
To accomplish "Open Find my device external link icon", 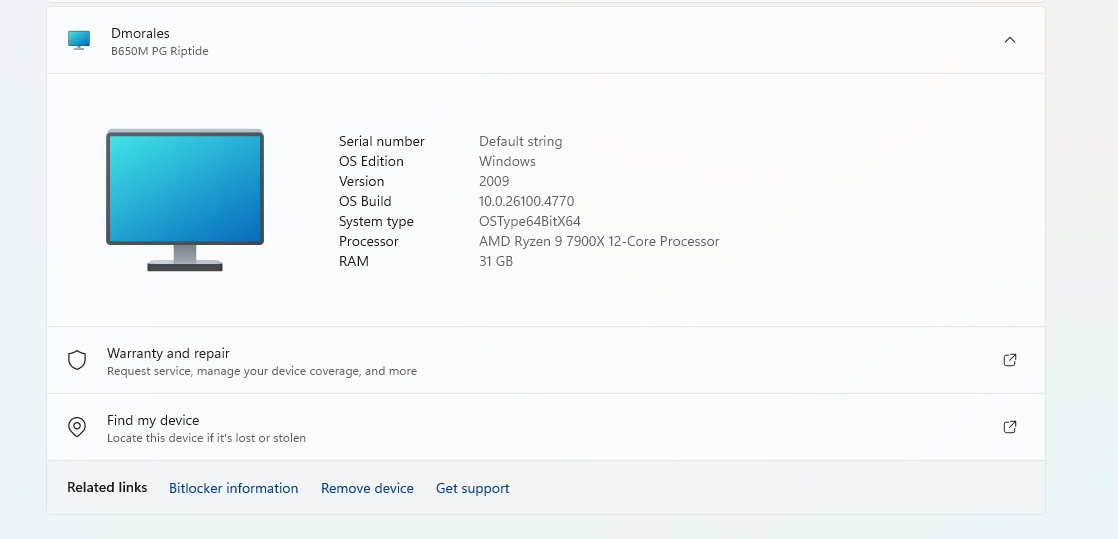I will click(1010, 427).
